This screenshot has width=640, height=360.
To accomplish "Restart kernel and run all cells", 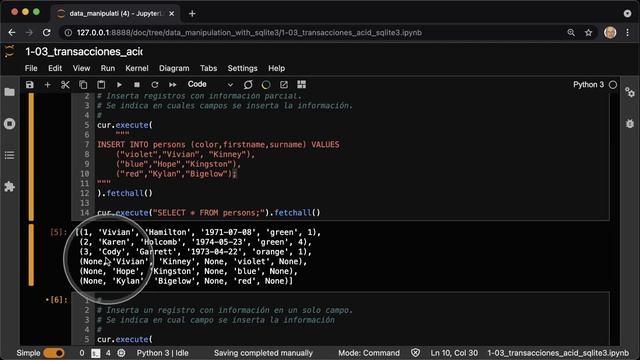I will tap(173, 84).
